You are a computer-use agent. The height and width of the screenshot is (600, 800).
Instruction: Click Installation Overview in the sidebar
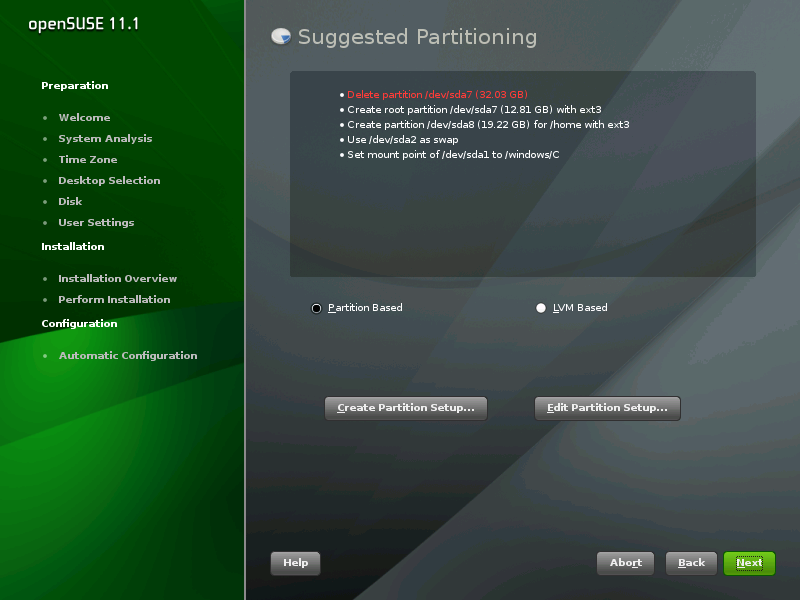coord(117,279)
